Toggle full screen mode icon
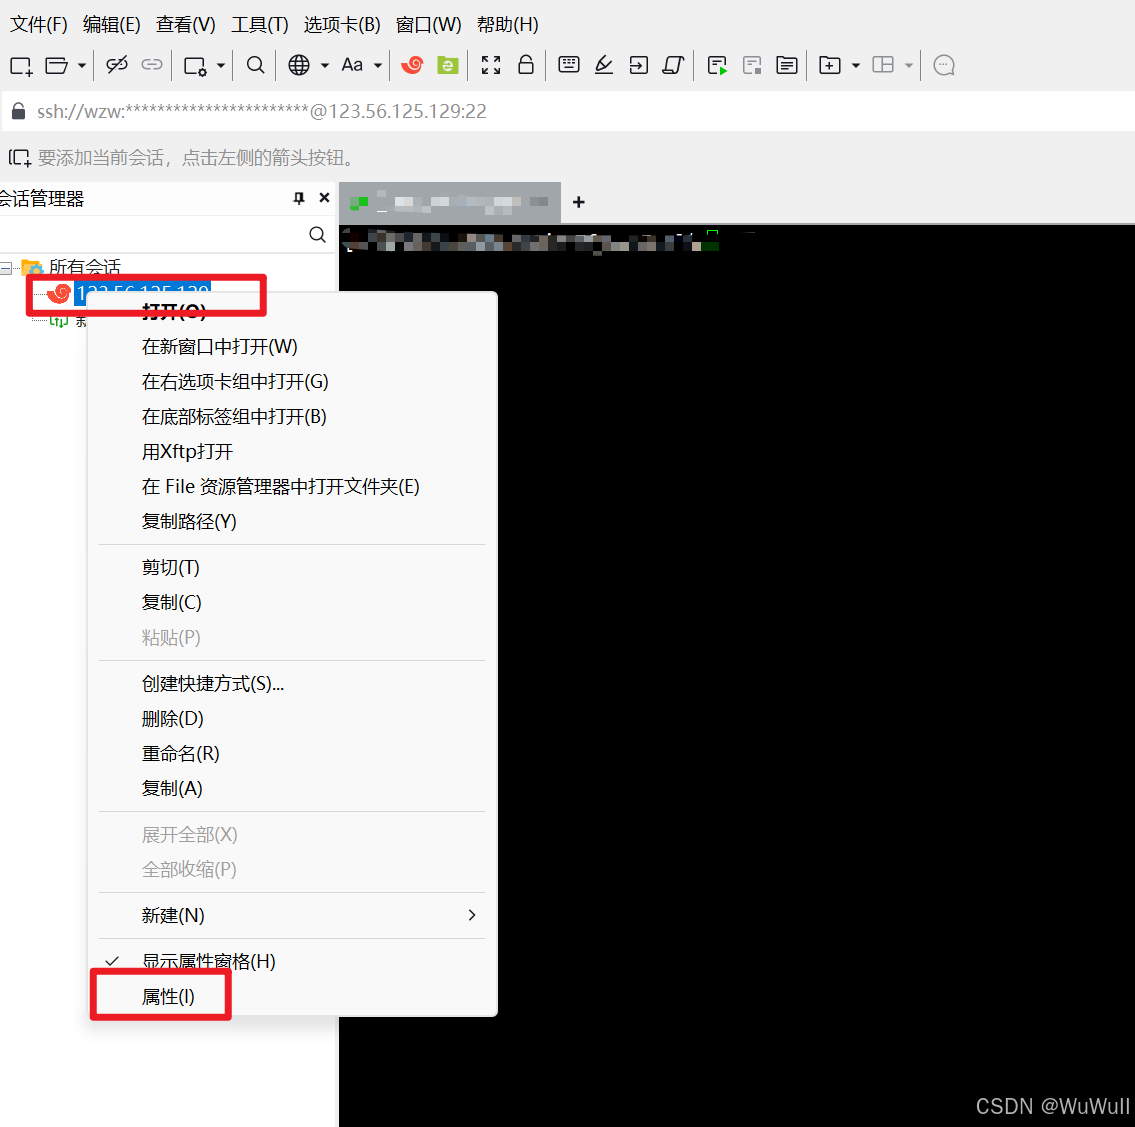This screenshot has height=1127, width=1135. pos(491,65)
